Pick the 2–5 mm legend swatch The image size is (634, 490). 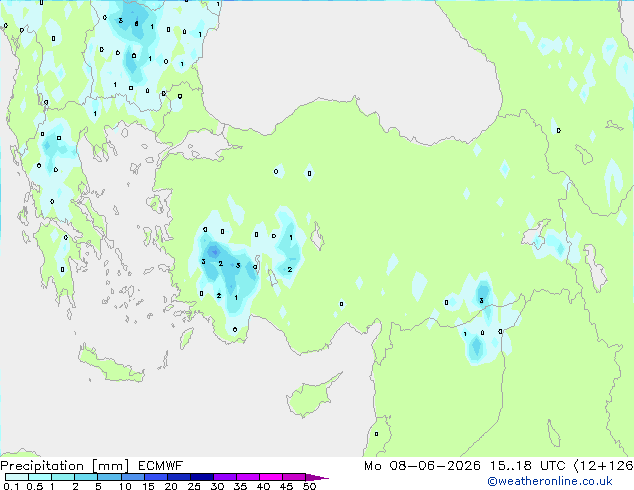pos(86,477)
